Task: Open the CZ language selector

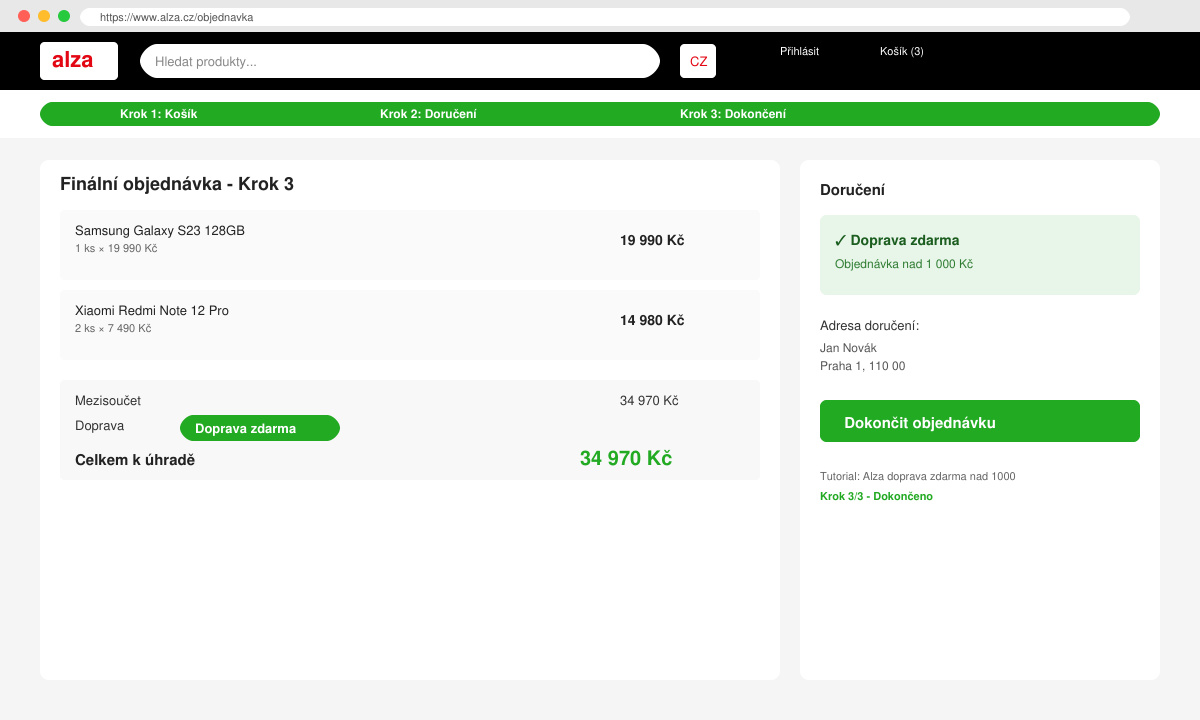Action: coord(698,61)
